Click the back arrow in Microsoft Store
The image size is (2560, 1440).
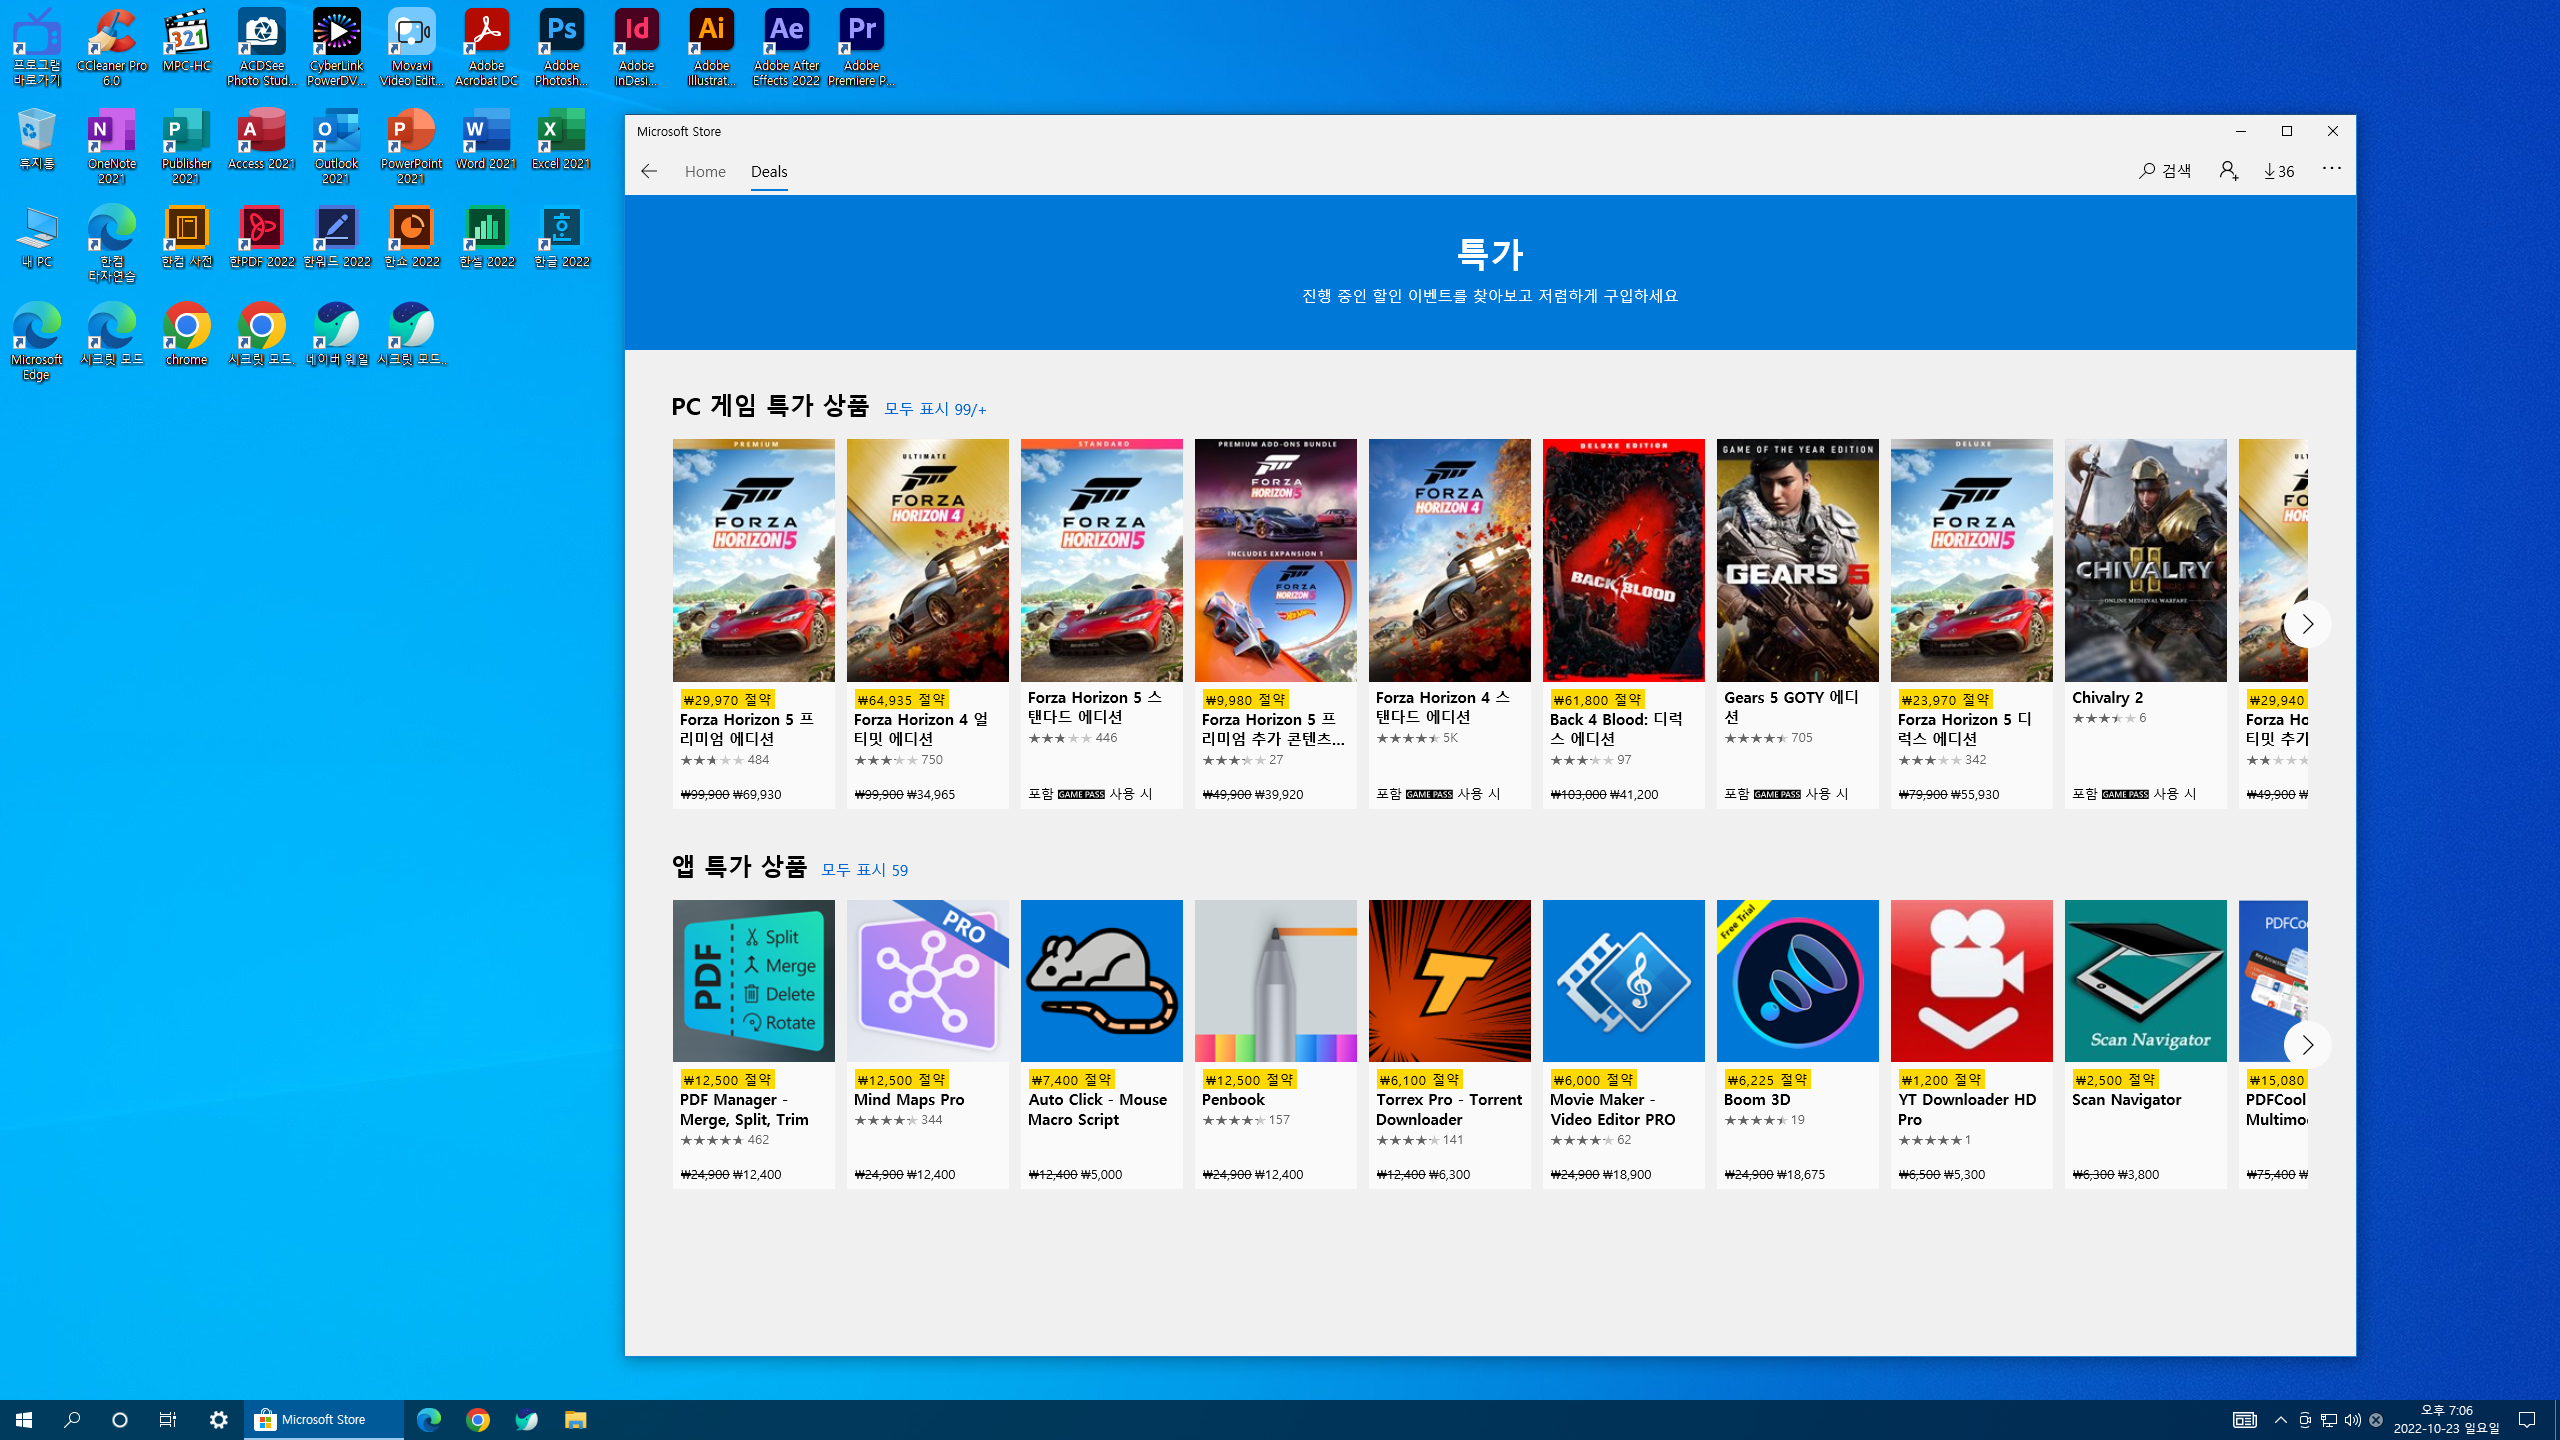pyautogui.click(x=649, y=171)
